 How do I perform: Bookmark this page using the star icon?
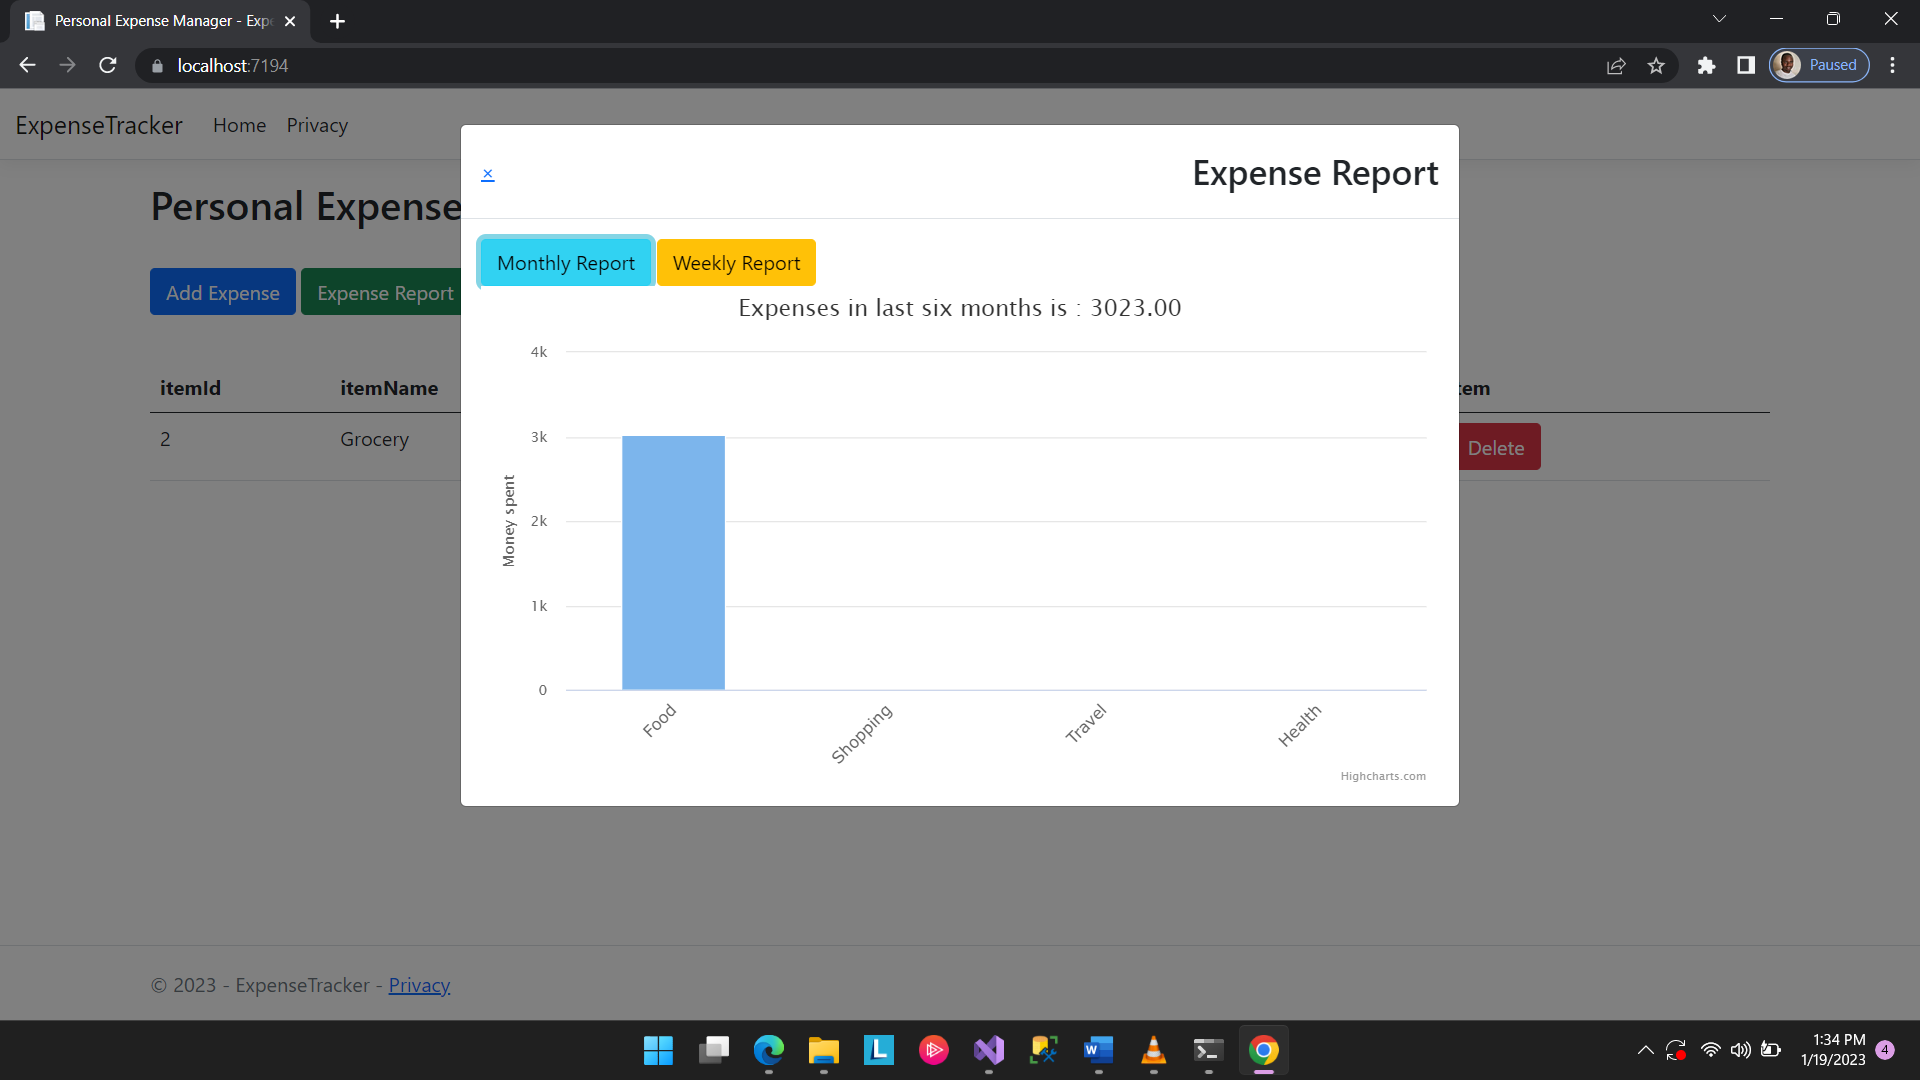(x=1656, y=65)
